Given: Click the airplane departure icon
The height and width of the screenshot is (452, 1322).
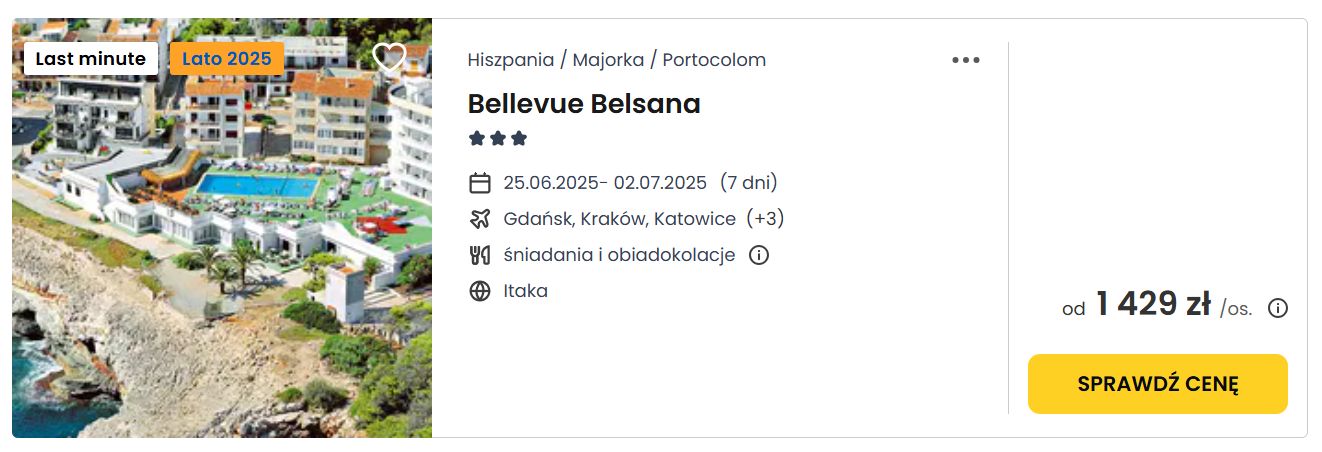Looking at the screenshot, I should (x=480, y=219).
